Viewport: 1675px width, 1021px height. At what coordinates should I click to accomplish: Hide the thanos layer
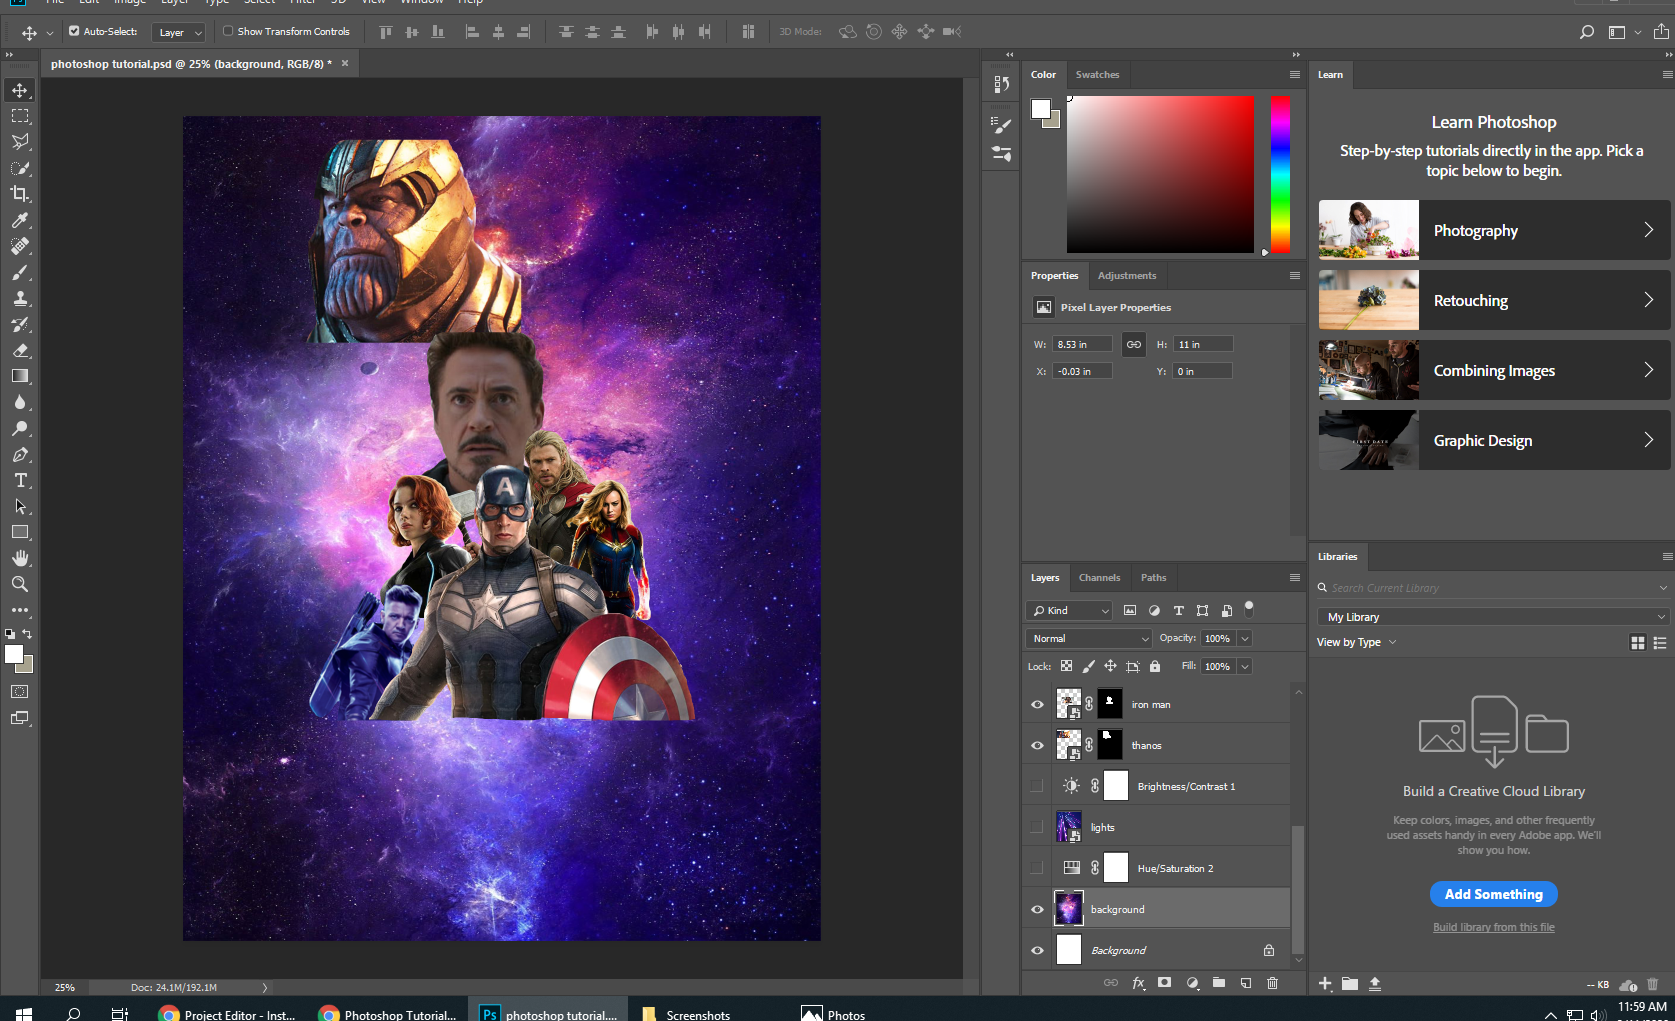(1037, 746)
